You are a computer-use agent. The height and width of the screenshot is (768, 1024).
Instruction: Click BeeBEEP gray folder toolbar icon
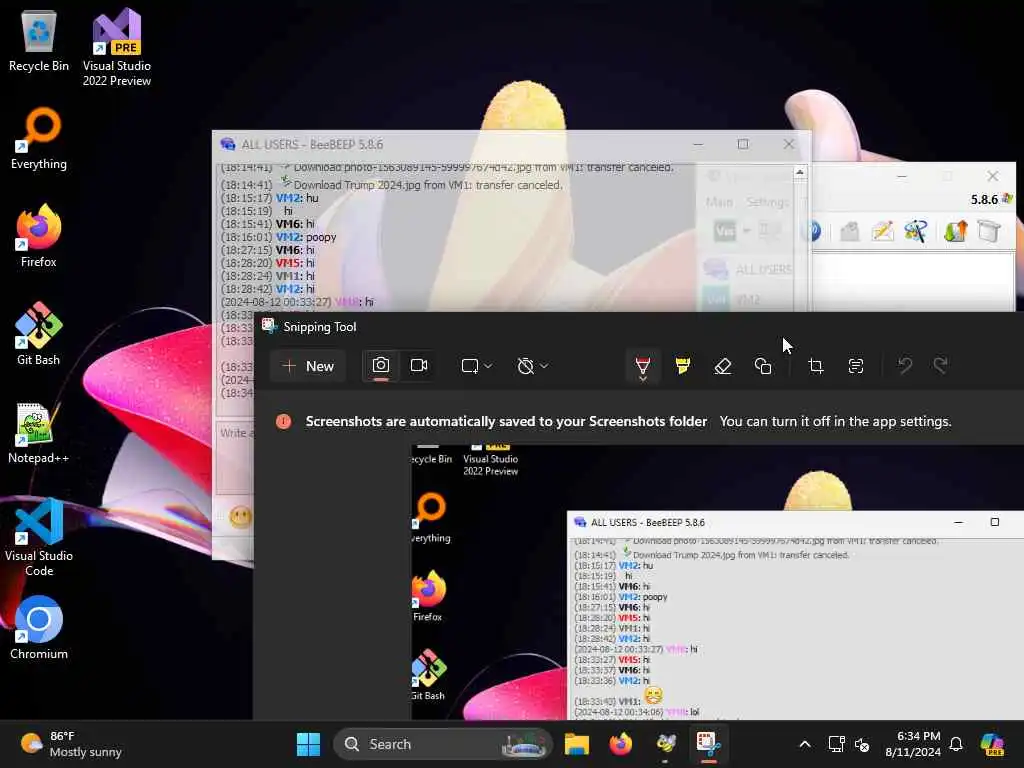click(849, 231)
